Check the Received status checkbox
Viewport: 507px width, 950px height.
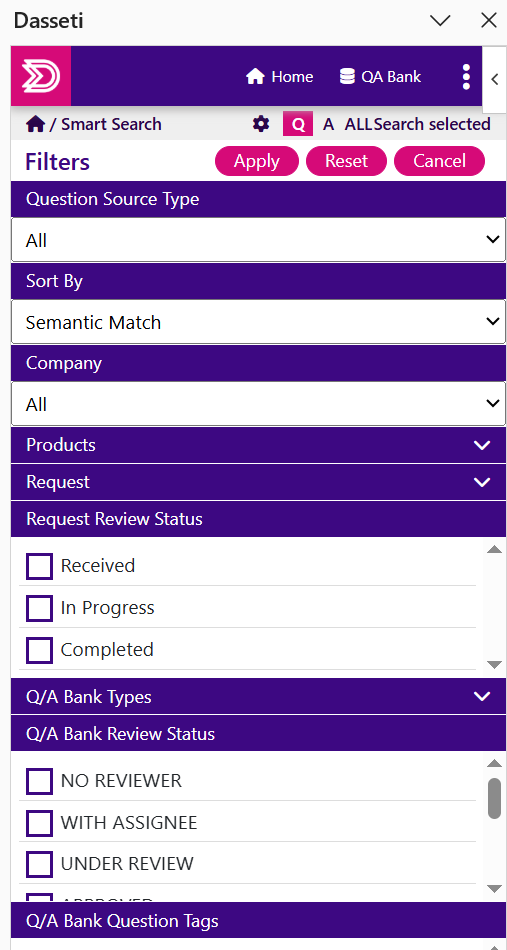pyautogui.click(x=39, y=566)
